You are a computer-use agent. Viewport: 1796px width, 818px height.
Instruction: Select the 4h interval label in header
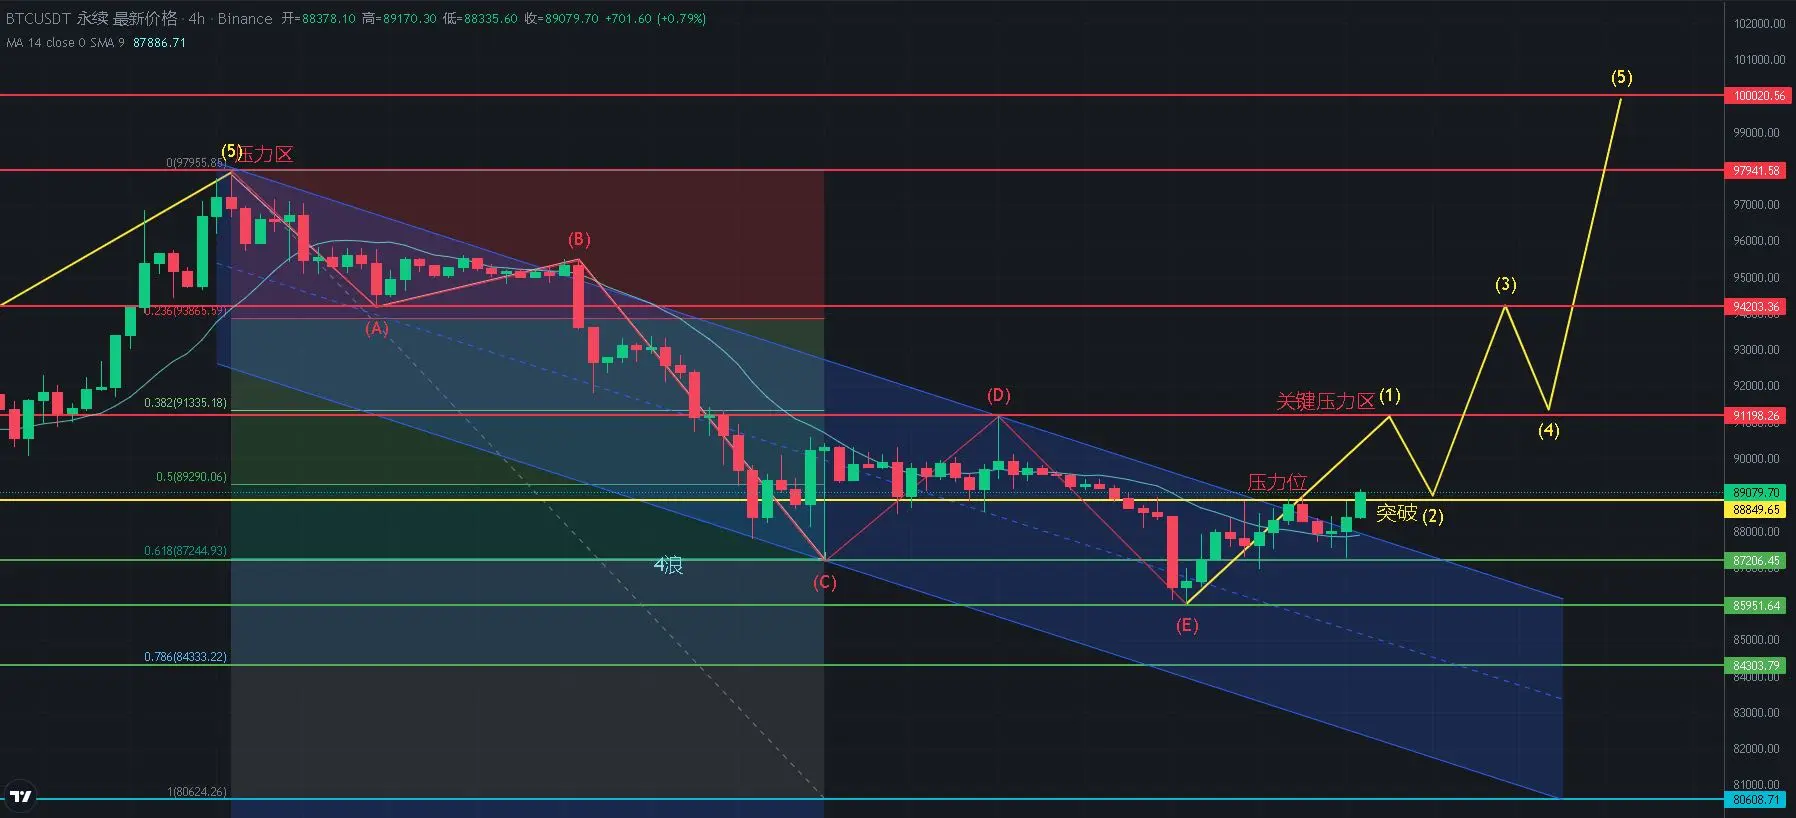point(196,18)
